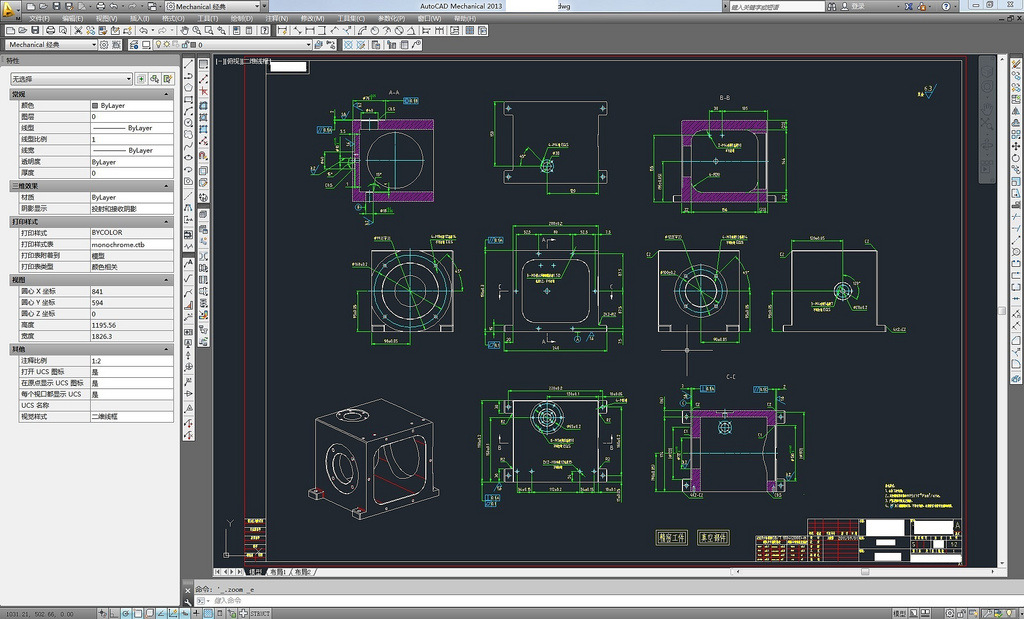Open the Mechanical 经典 workspace dropdown in title bar
The height and width of the screenshot is (619, 1024).
tap(215, 6)
